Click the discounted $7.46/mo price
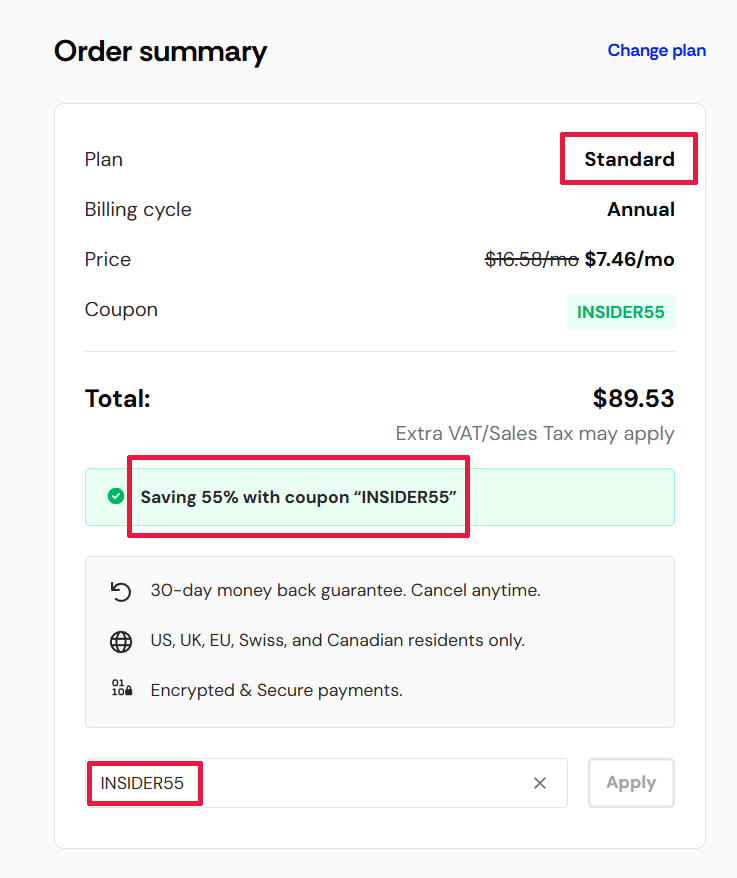Screen dimensions: 737x878 pyautogui.click(x=629, y=259)
